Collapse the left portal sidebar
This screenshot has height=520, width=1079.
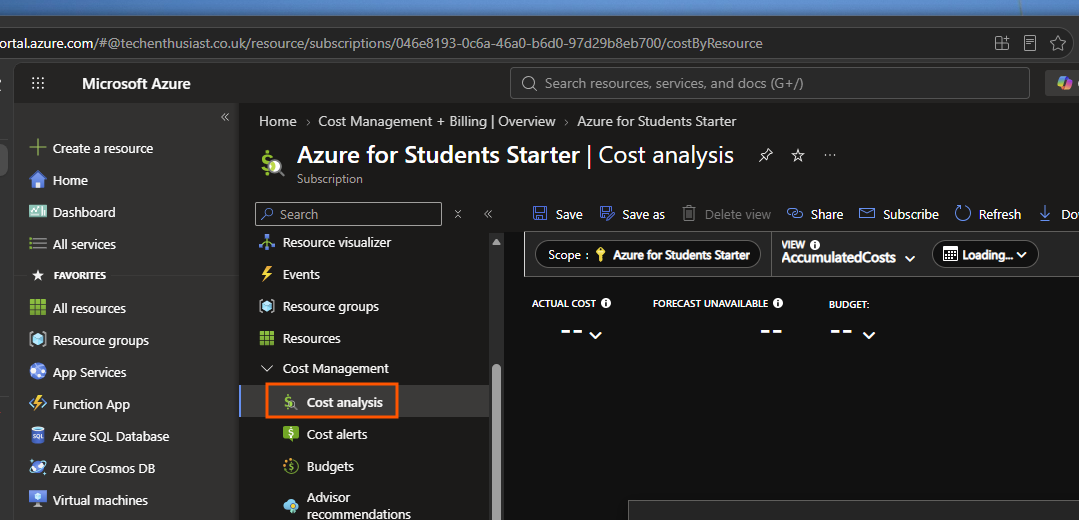224,117
